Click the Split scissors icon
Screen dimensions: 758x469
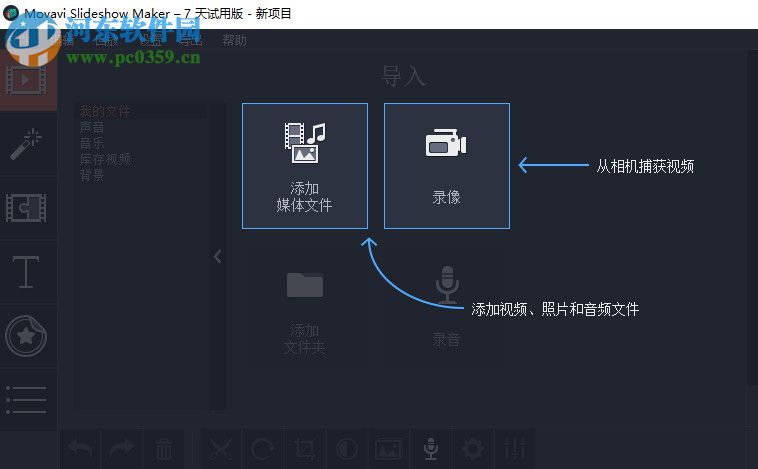pos(220,449)
